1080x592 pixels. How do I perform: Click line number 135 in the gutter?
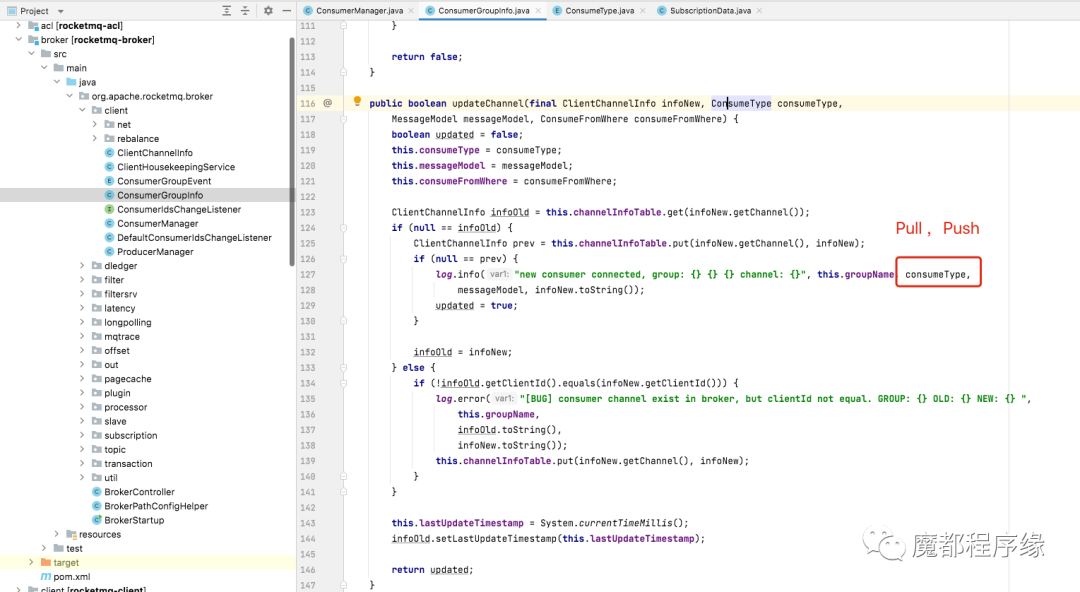[307, 399]
